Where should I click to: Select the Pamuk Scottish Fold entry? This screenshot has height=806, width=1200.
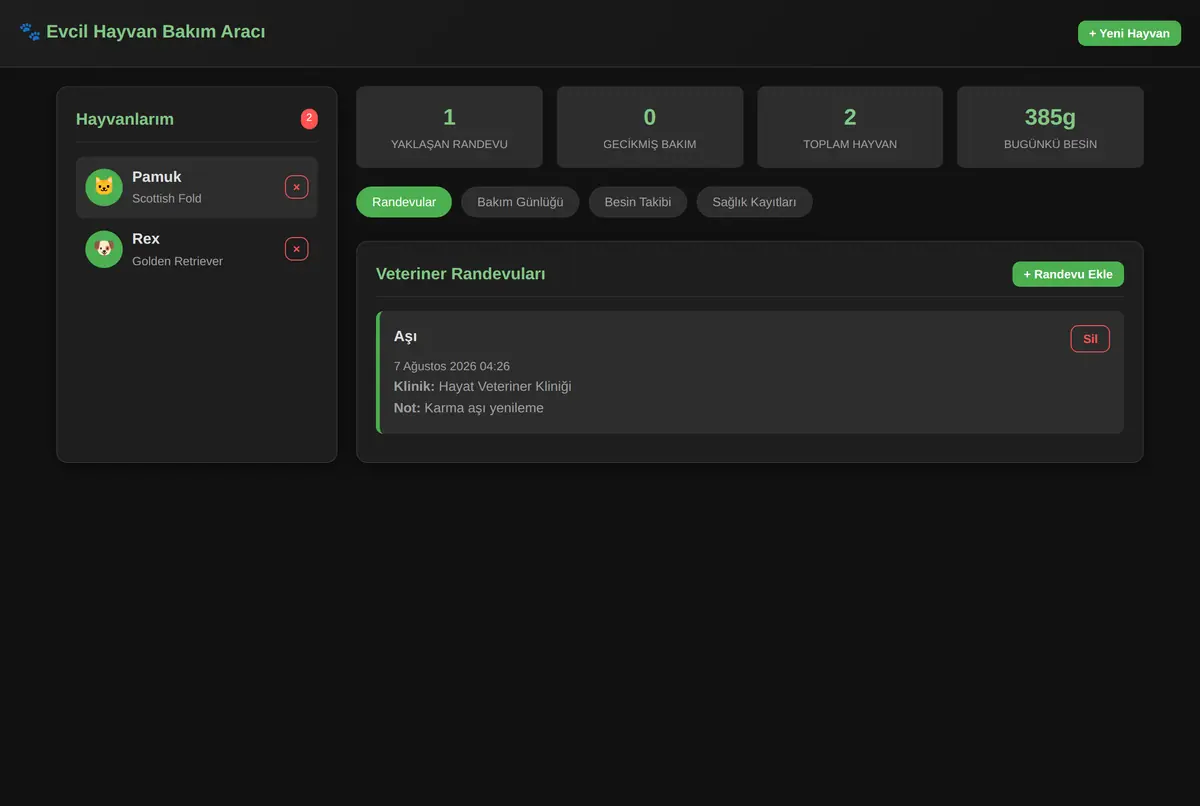[197, 187]
